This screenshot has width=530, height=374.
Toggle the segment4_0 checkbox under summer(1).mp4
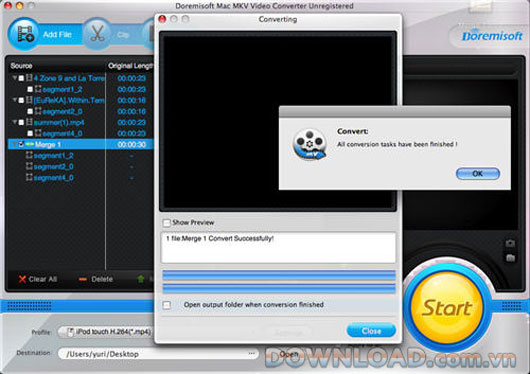coord(30,133)
